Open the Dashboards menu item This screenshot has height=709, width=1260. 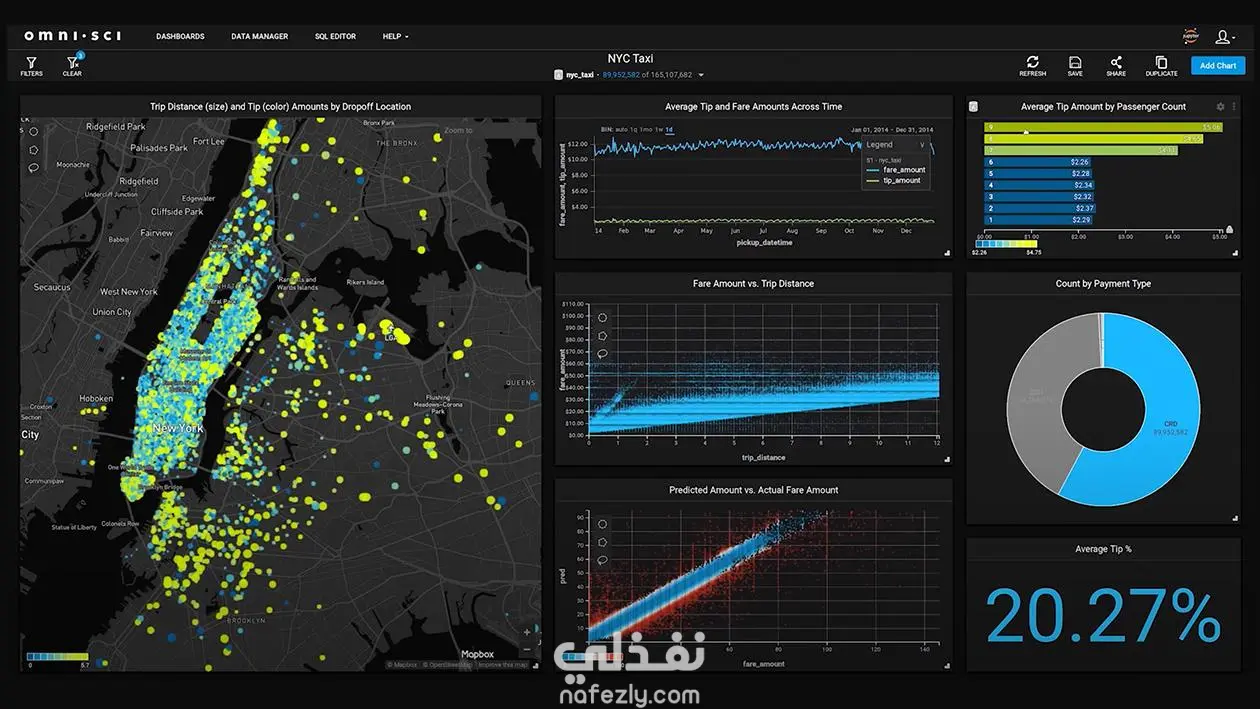[x=180, y=37]
